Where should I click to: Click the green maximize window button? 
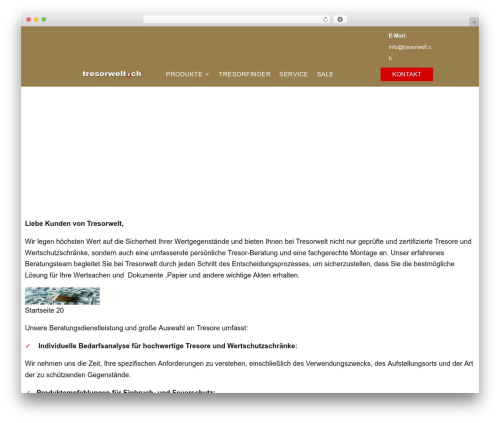tap(44, 20)
